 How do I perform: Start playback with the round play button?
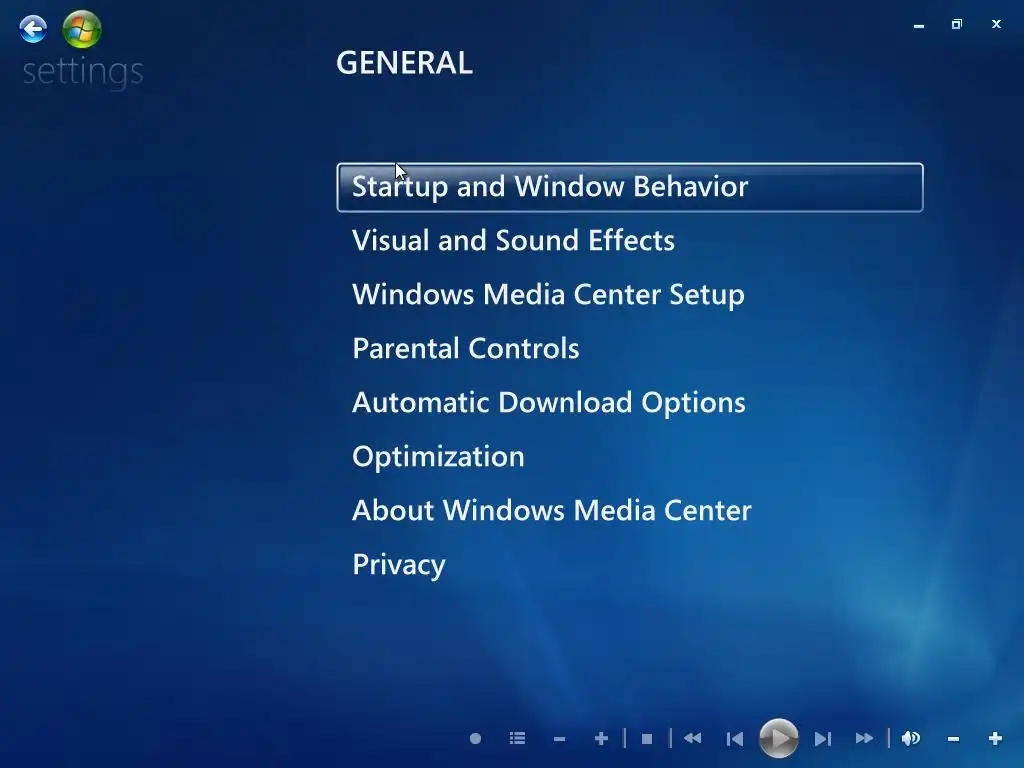pos(778,739)
